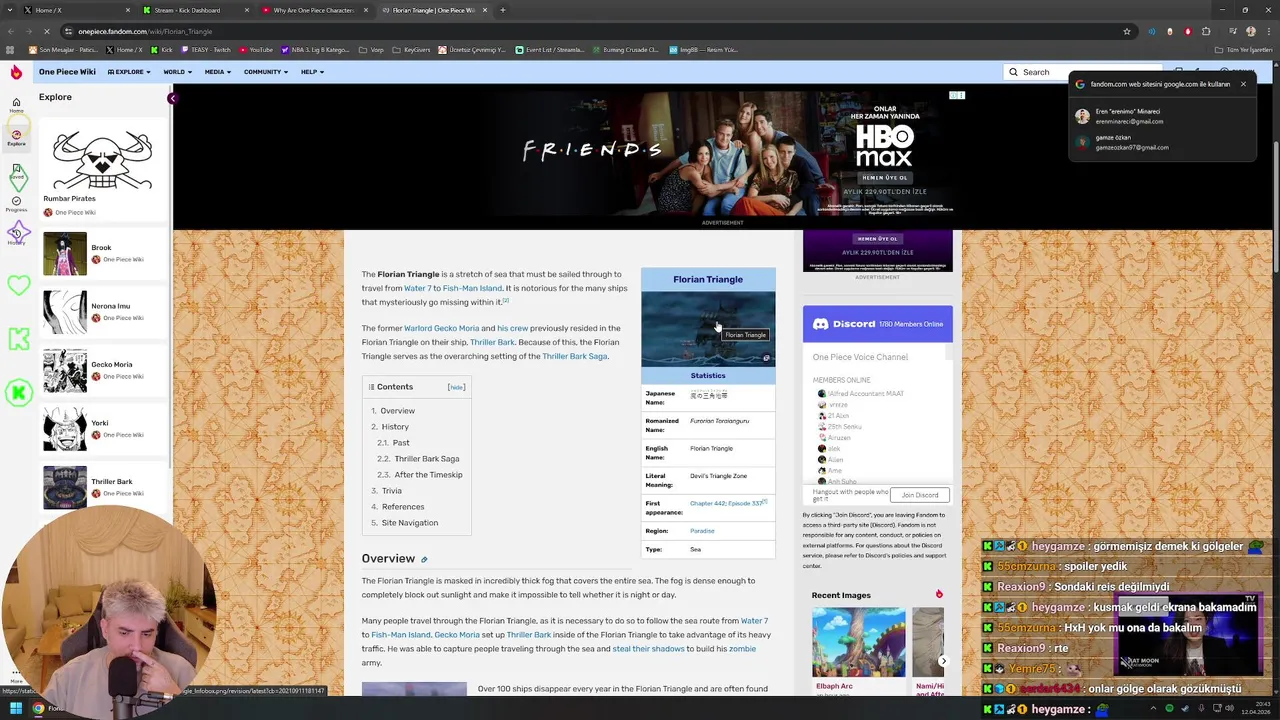This screenshot has height=720, width=1280.
Task: Click the Join Discord button
Action: (x=920, y=495)
